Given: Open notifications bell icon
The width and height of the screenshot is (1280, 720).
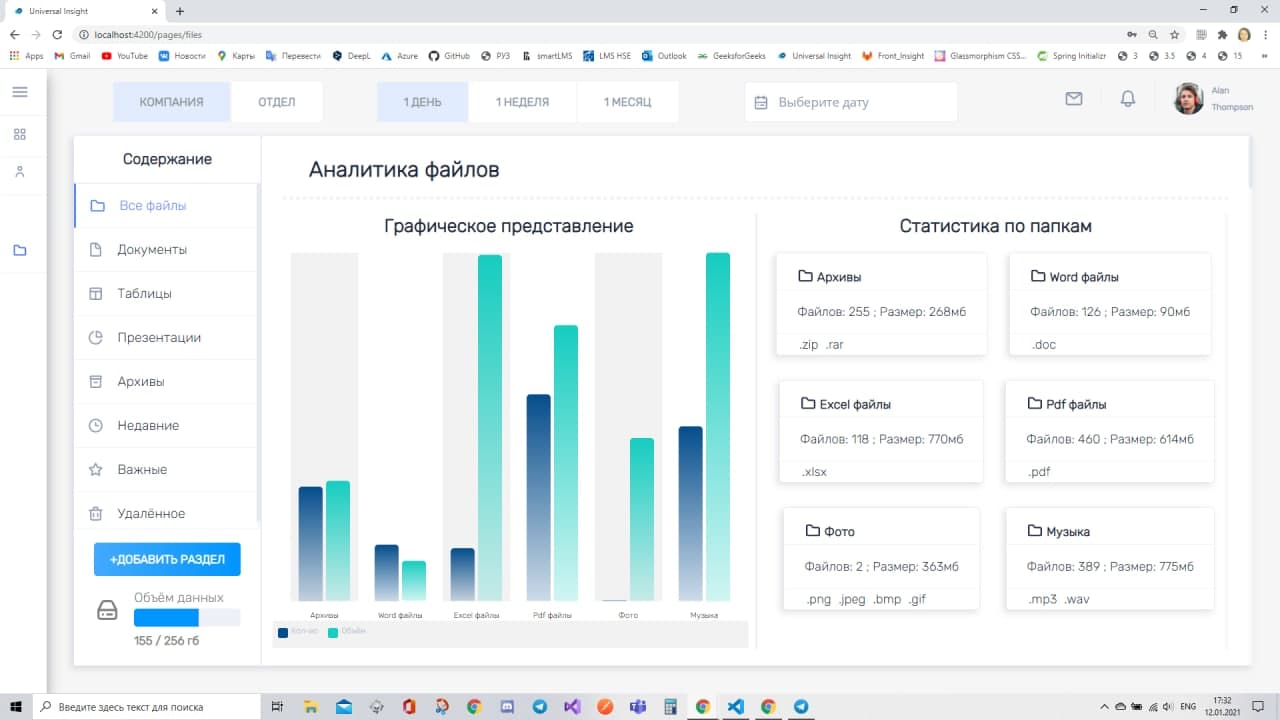Looking at the screenshot, I should (x=1128, y=99).
